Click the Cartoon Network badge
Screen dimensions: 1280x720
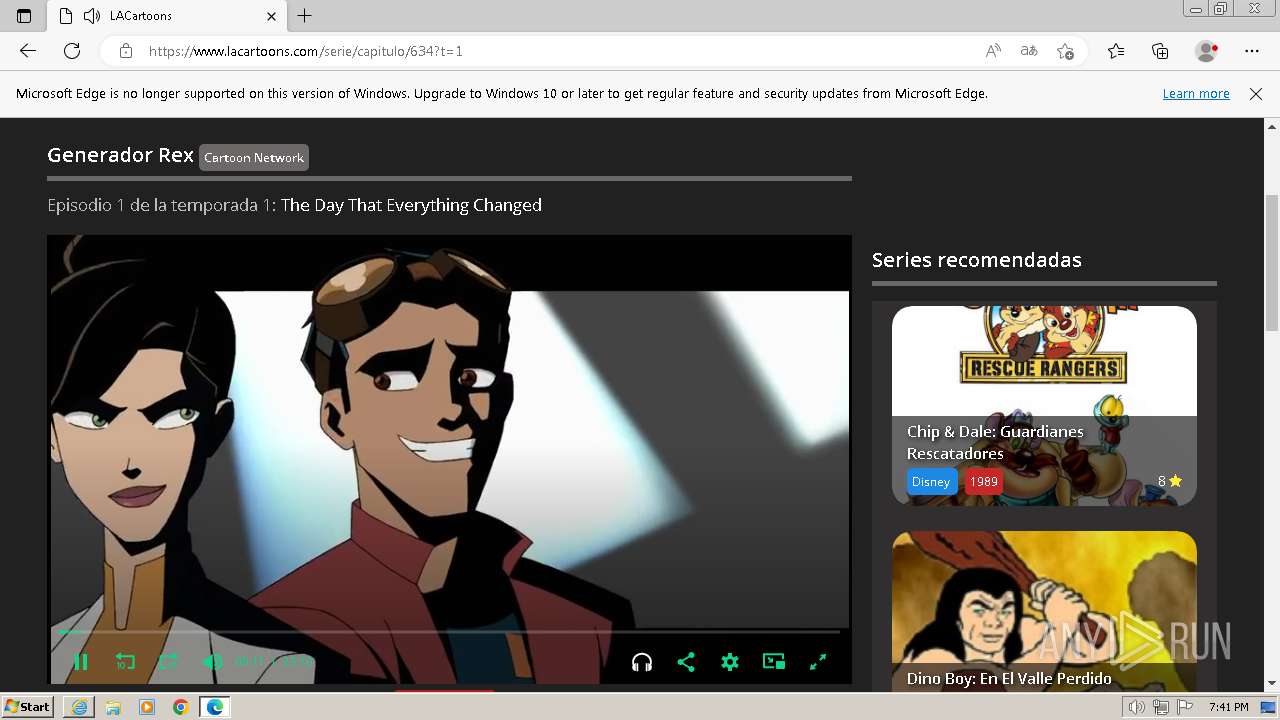click(x=254, y=157)
